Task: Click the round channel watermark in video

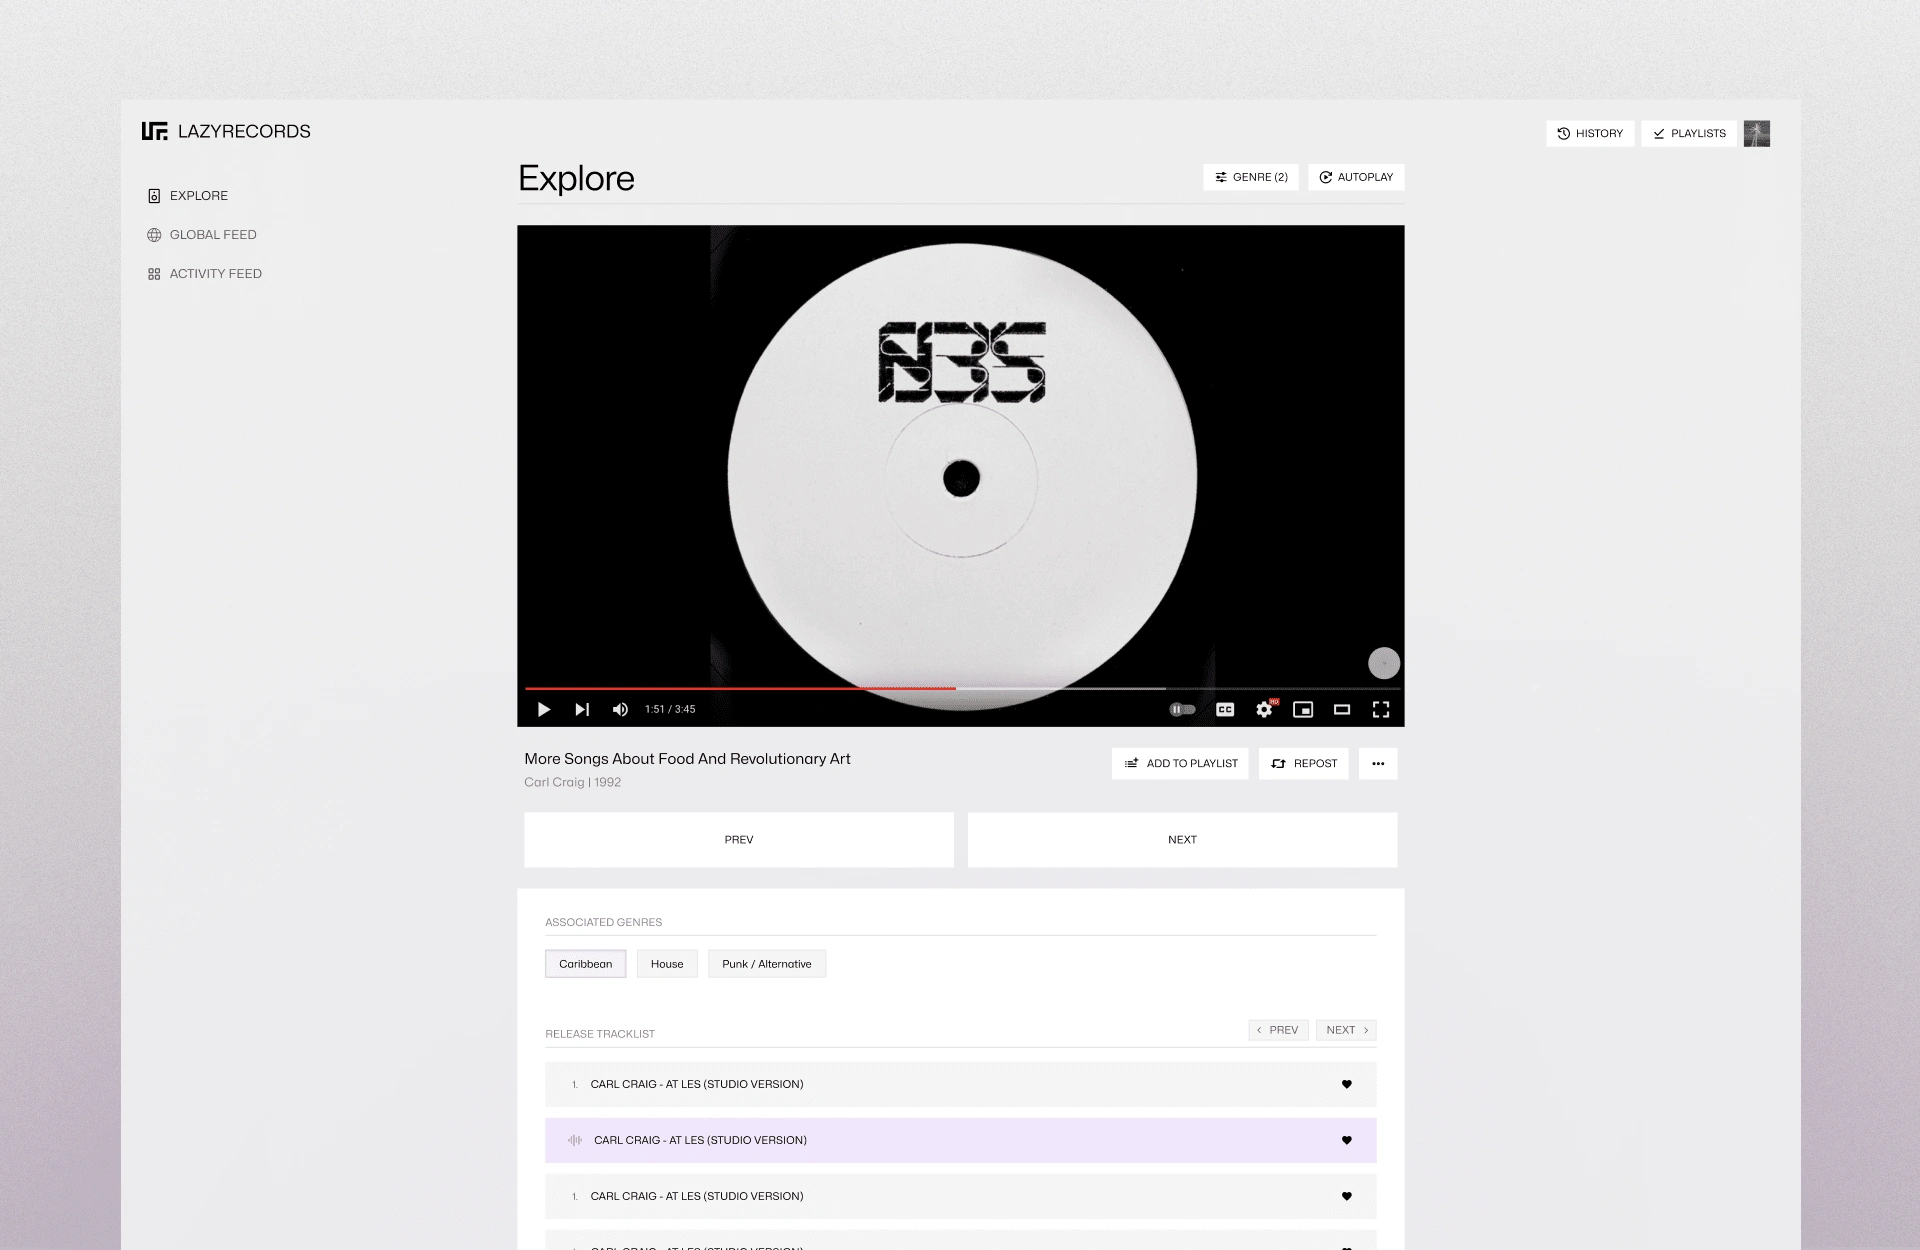Action: (x=1384, y=663)
